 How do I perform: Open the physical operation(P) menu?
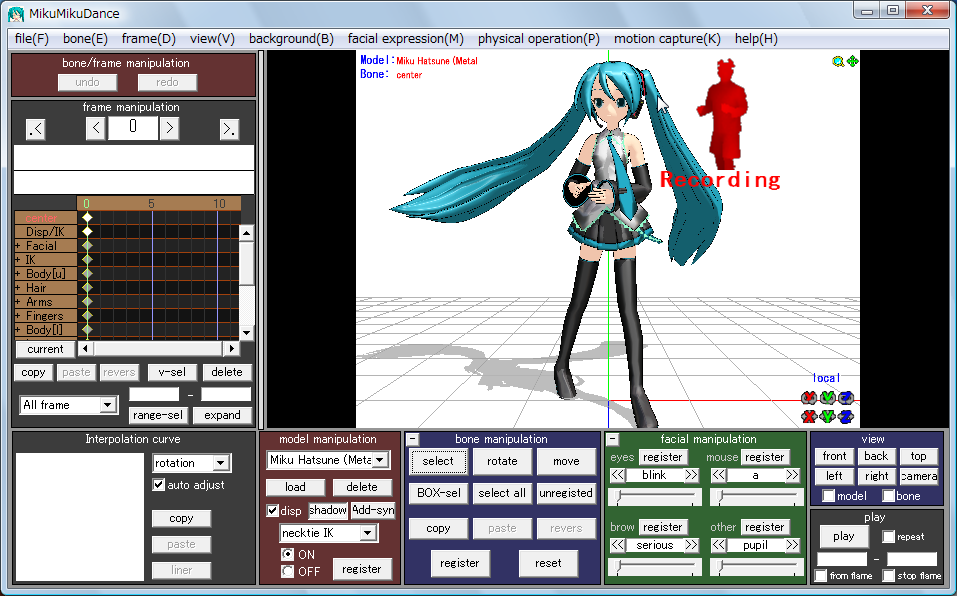point(539,39)
